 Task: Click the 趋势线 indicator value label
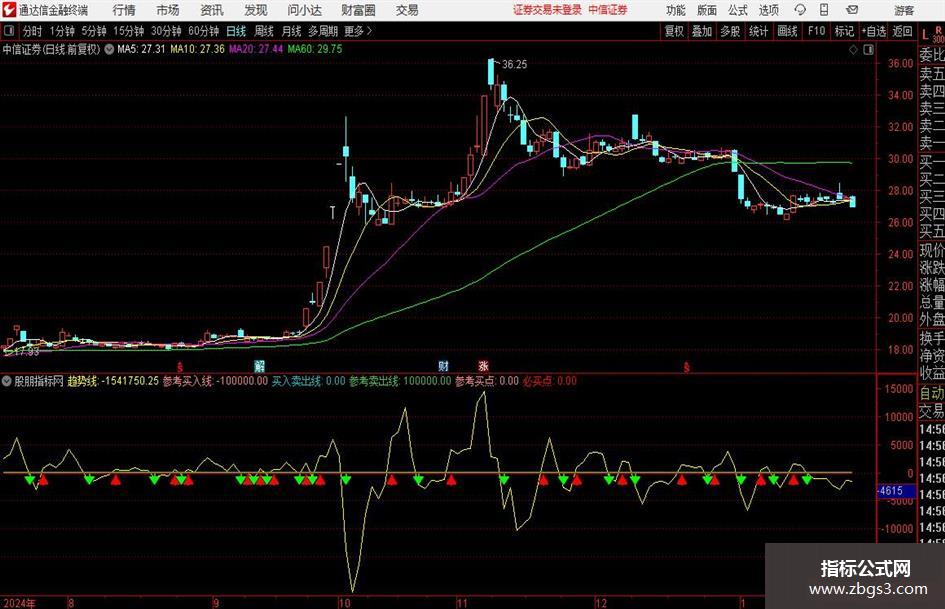tap(113, 381)
